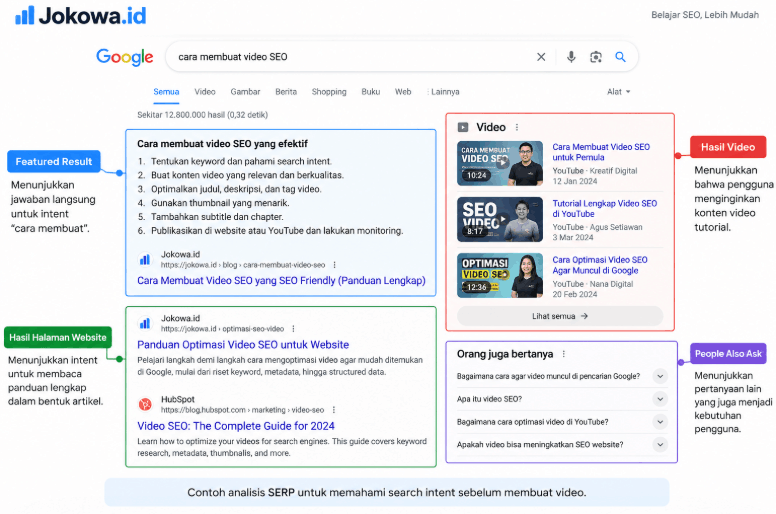Click 'YouTube · Kreatif Digital' channel text
This screenshot has width=776, height=514.
click(595, 171)
